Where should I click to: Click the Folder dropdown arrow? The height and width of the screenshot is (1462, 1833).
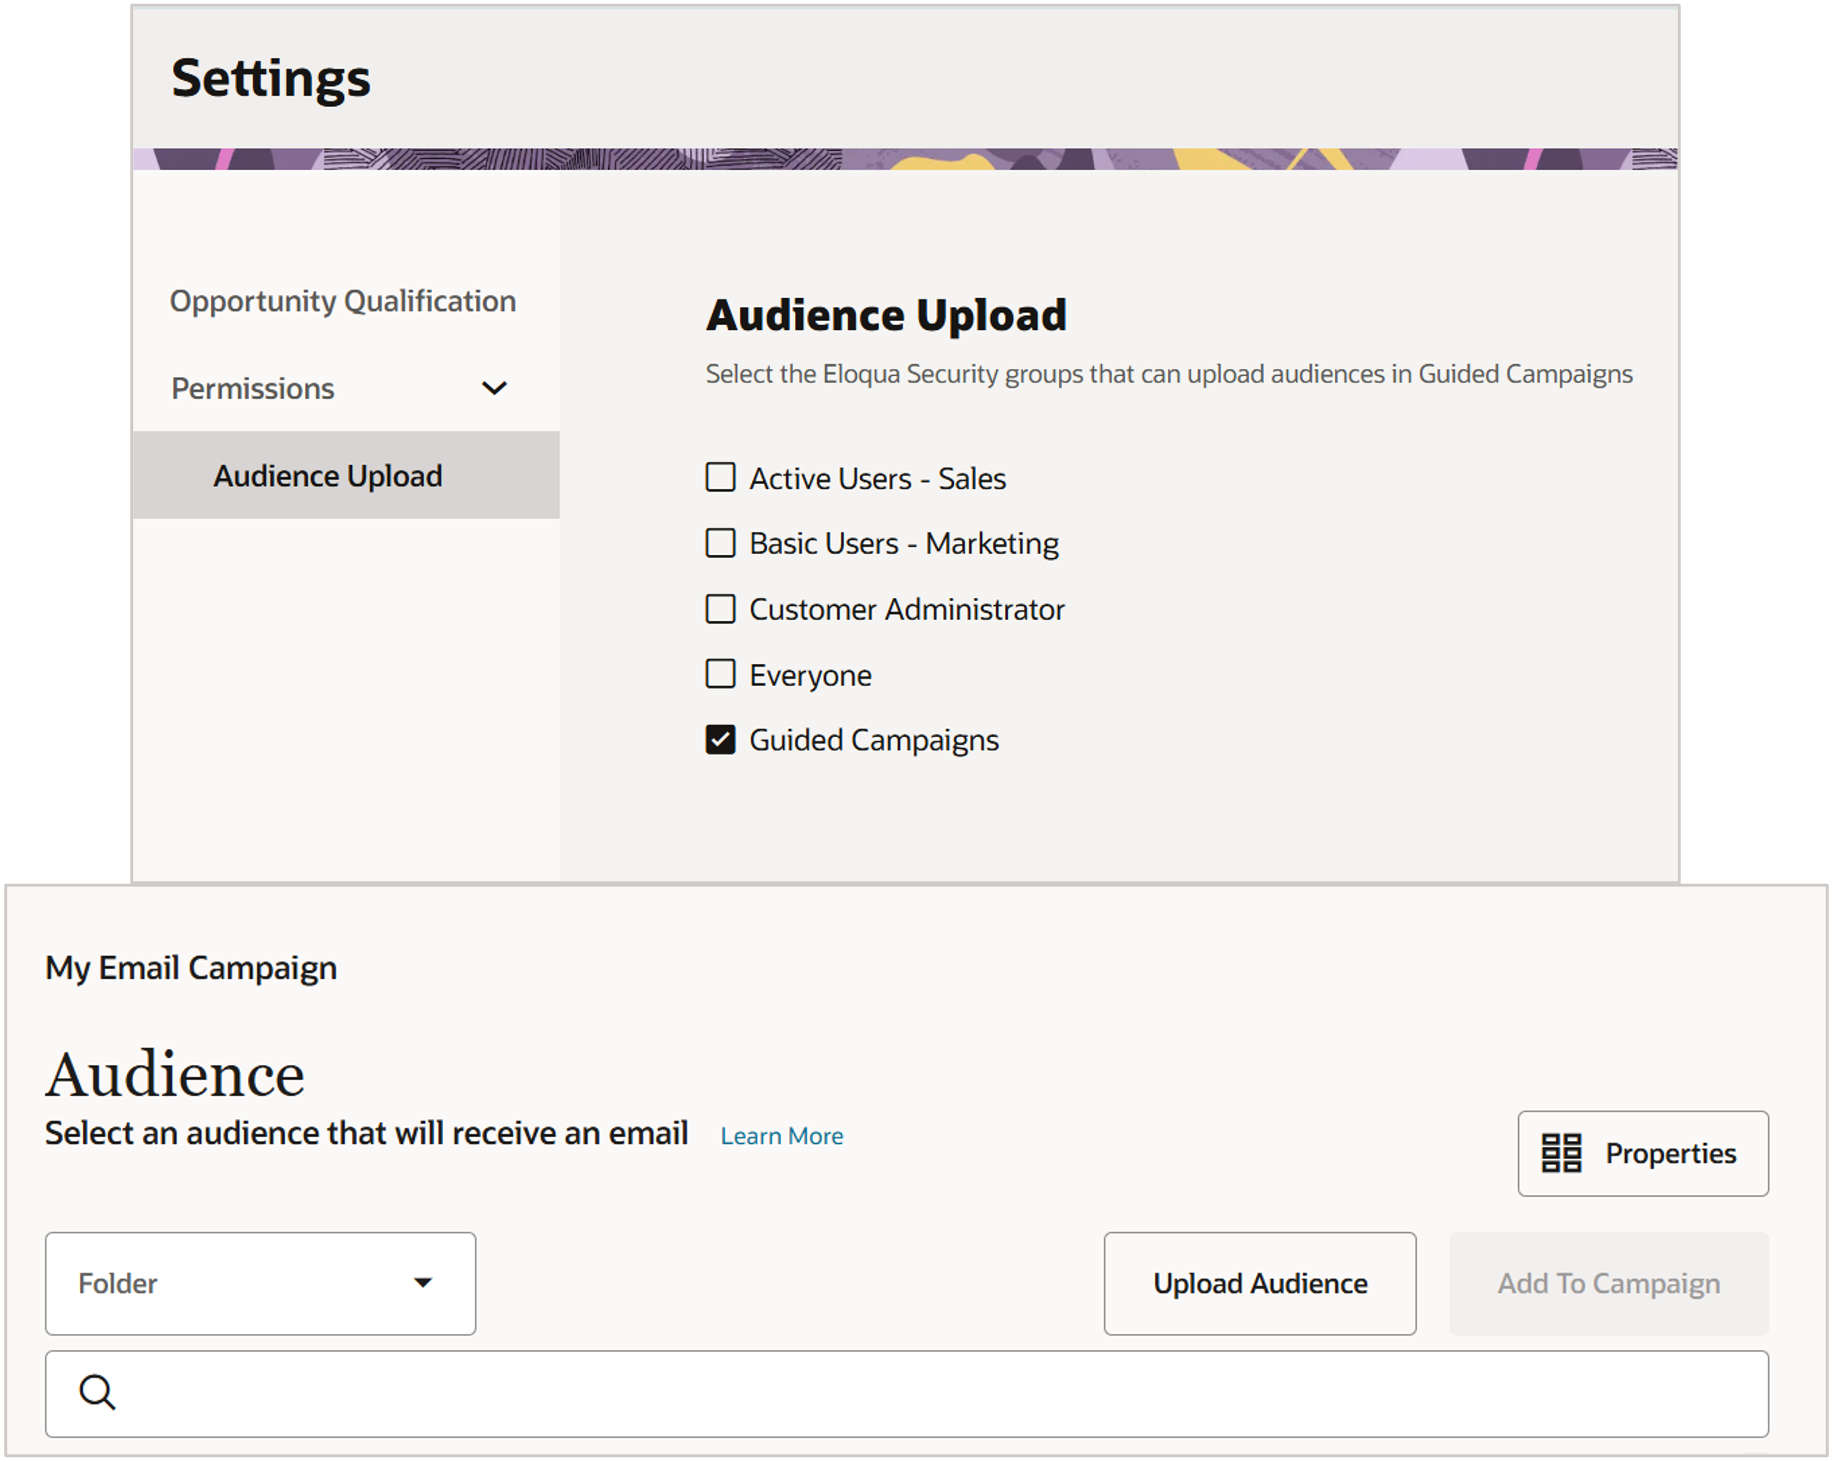click(x=423, y=1283)
